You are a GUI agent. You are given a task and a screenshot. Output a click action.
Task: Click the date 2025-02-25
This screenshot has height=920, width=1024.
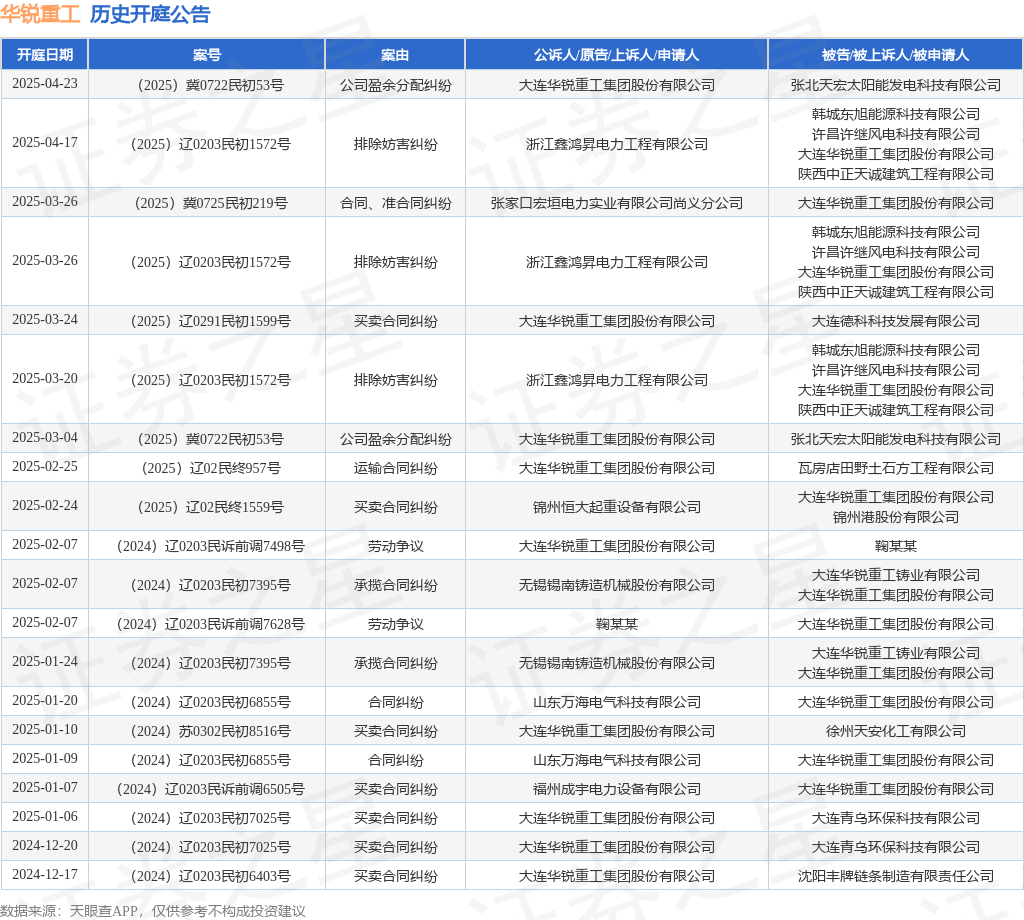click(x=44, y=467)
